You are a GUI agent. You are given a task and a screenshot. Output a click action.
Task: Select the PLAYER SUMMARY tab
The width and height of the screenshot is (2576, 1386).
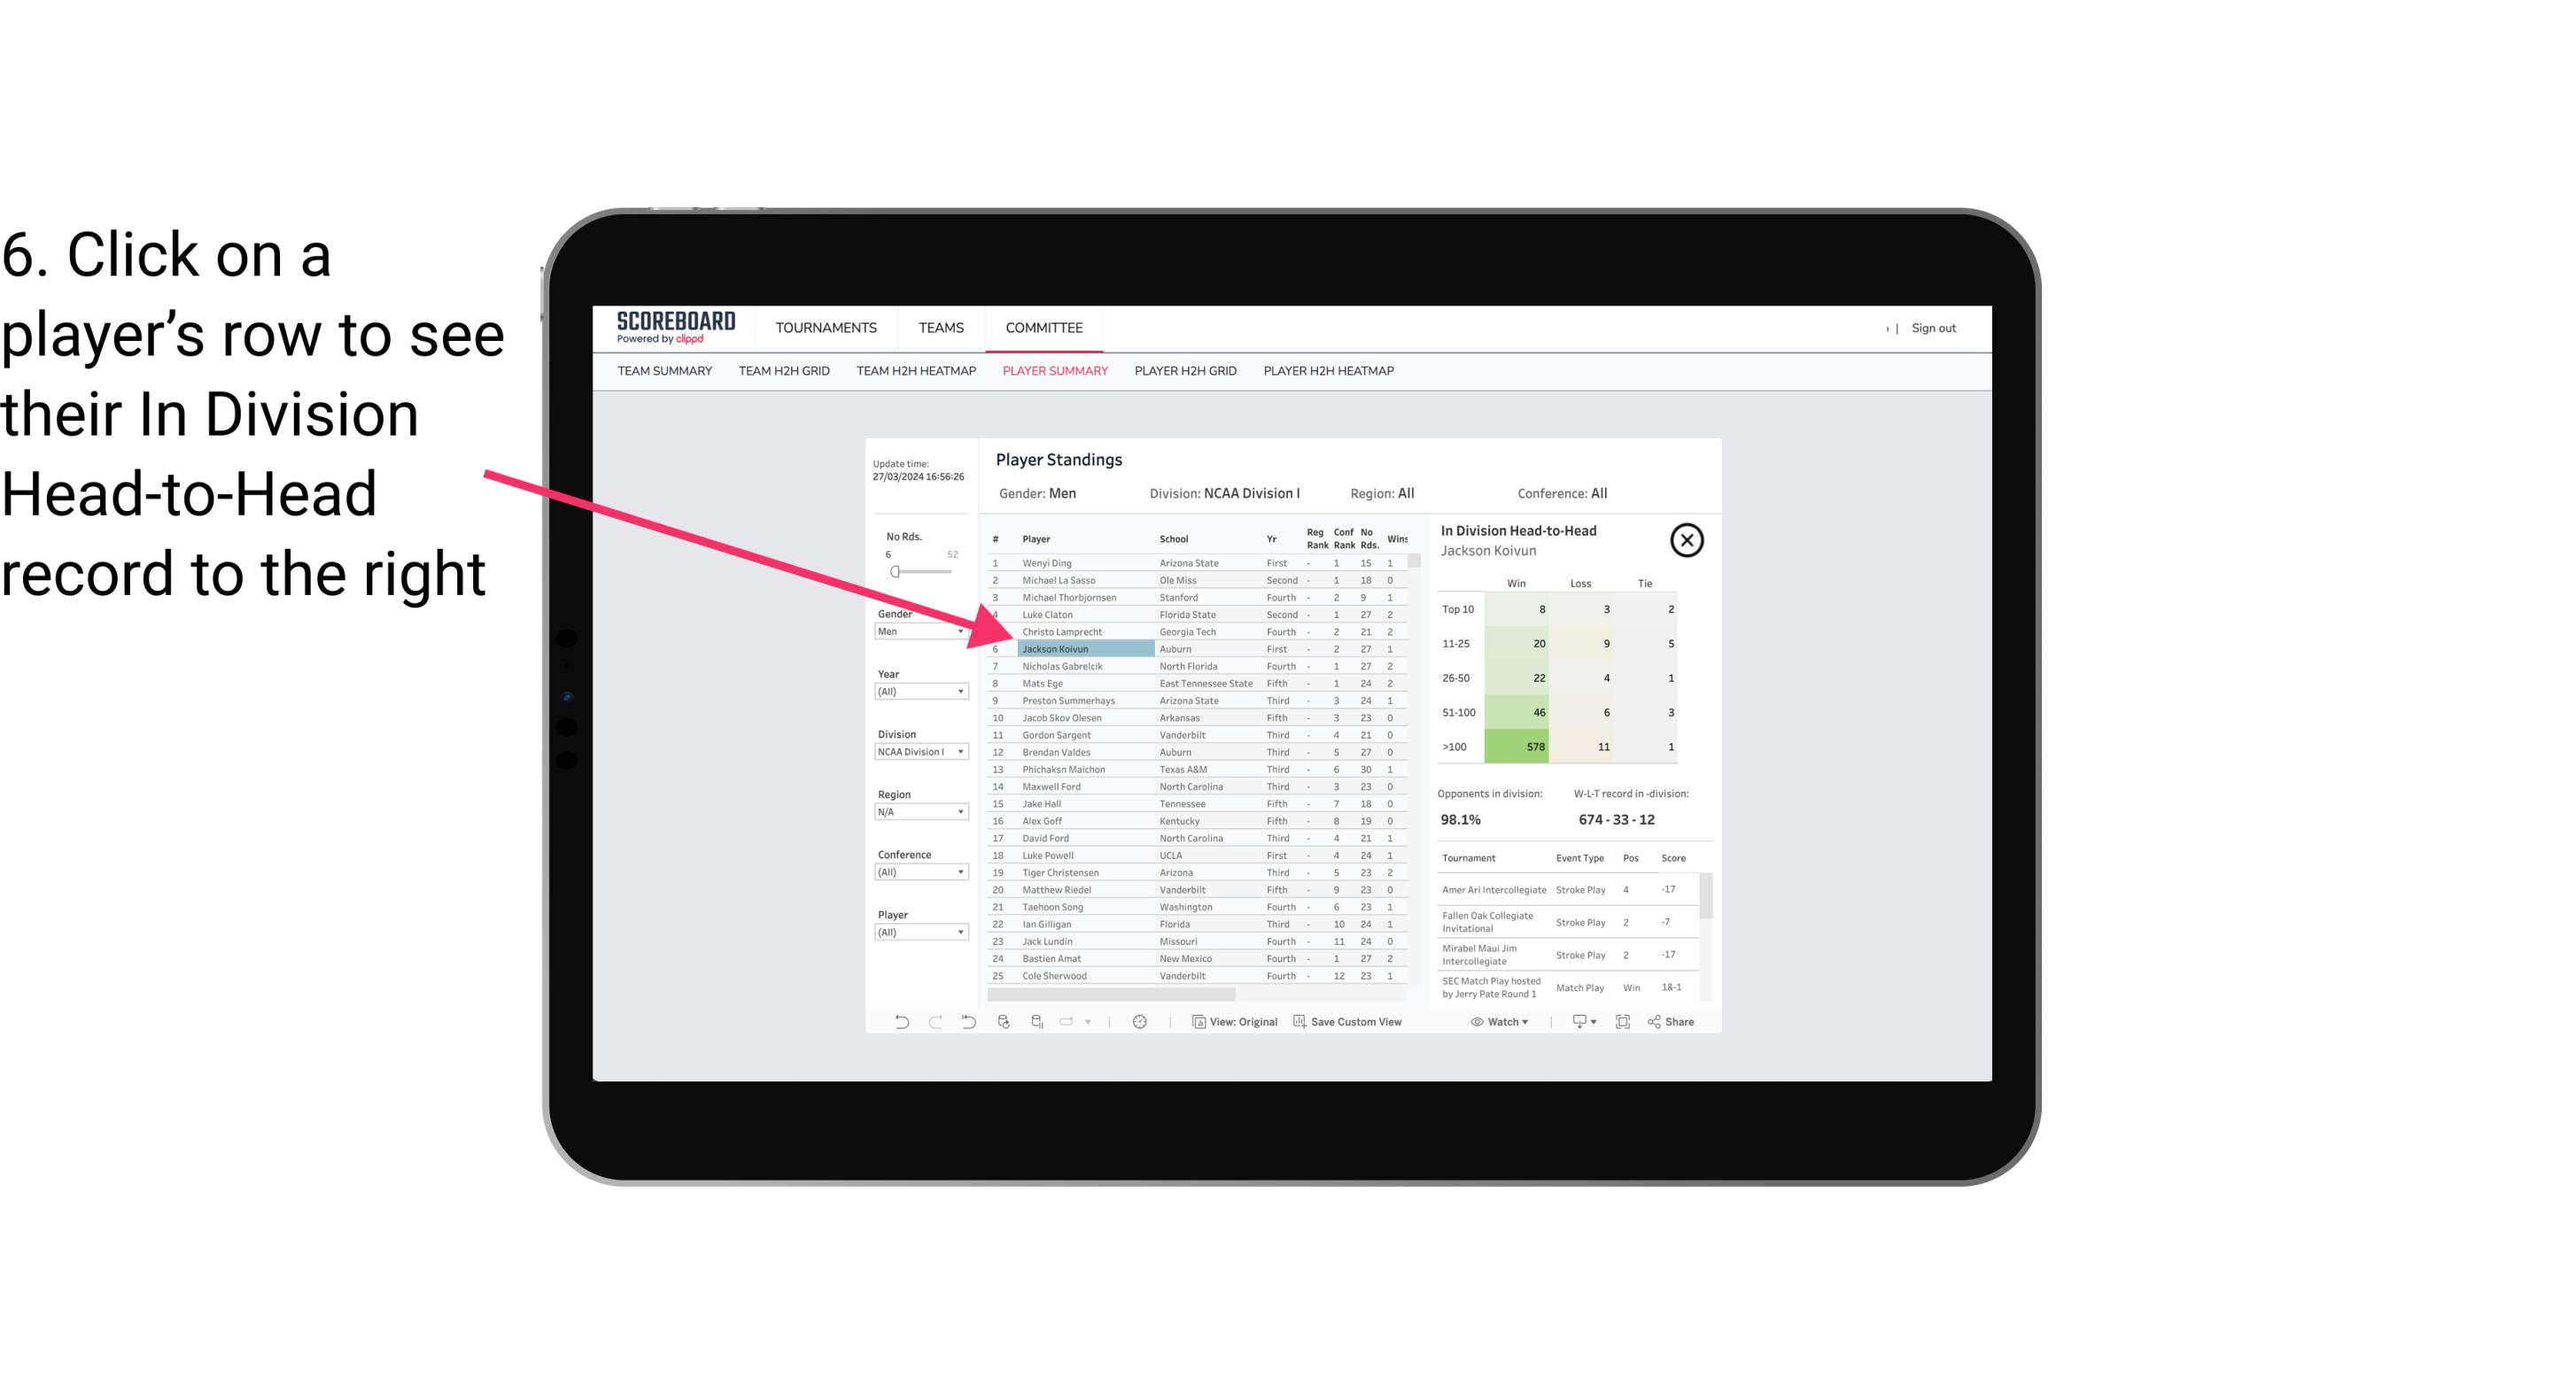(x=1051, y=370)
